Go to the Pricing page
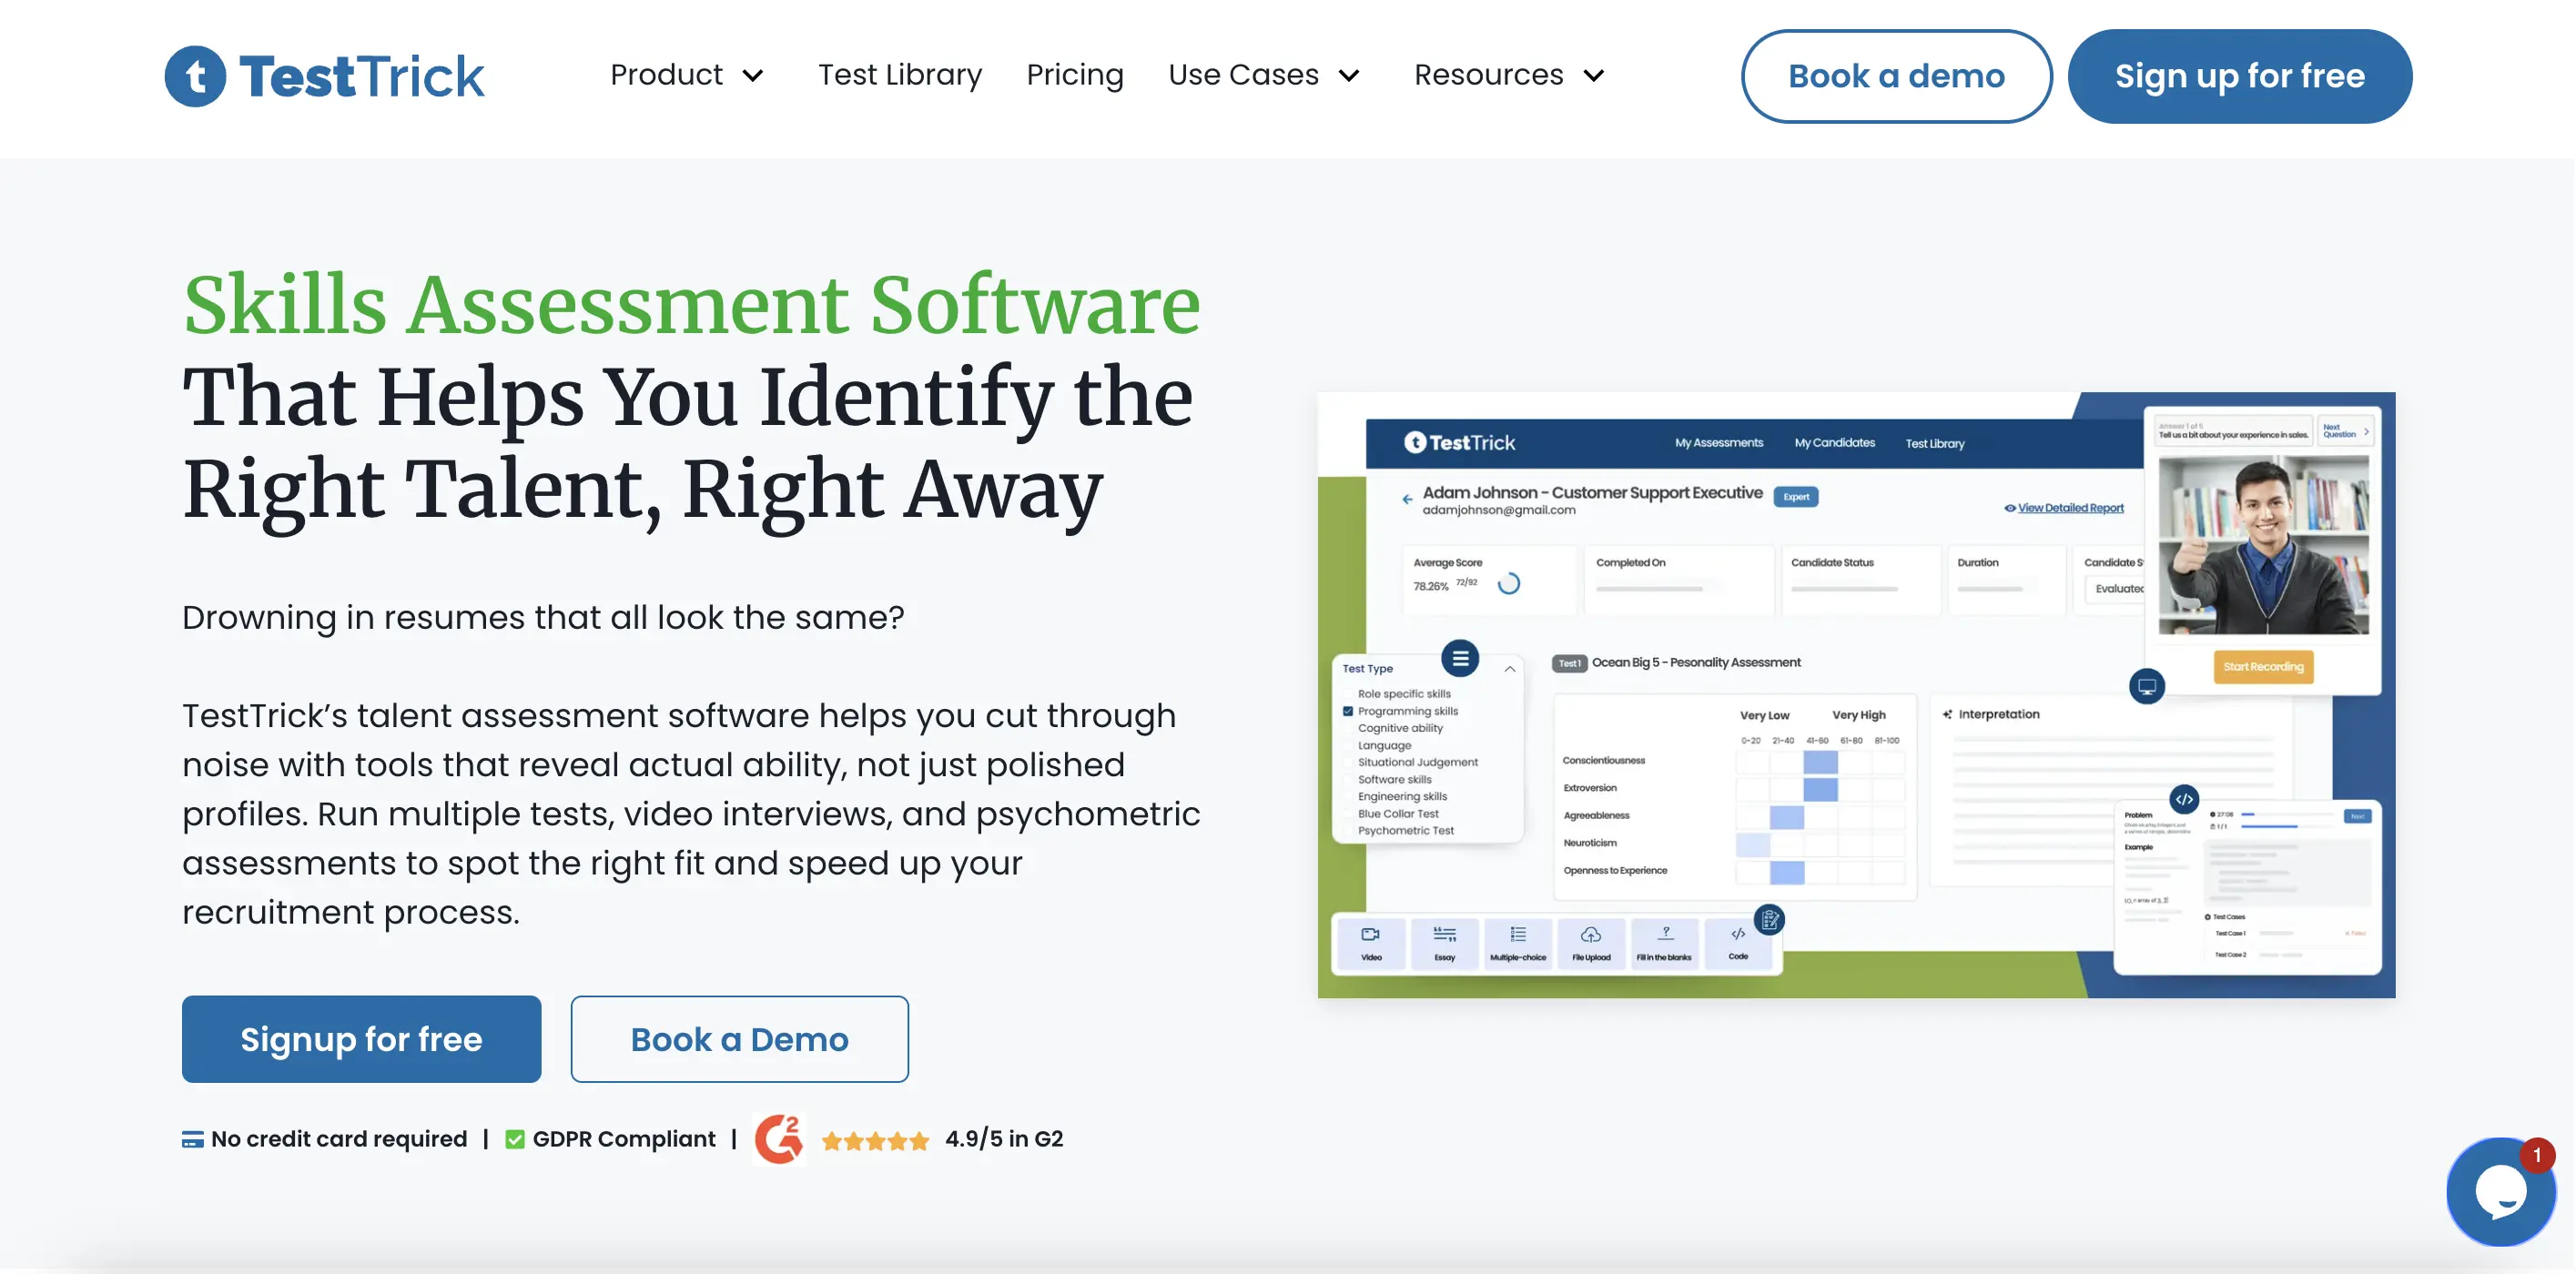Image resolution: width=2576 pixels, height=1274 pixels. pyautogui.click(x=1075, y=75)
